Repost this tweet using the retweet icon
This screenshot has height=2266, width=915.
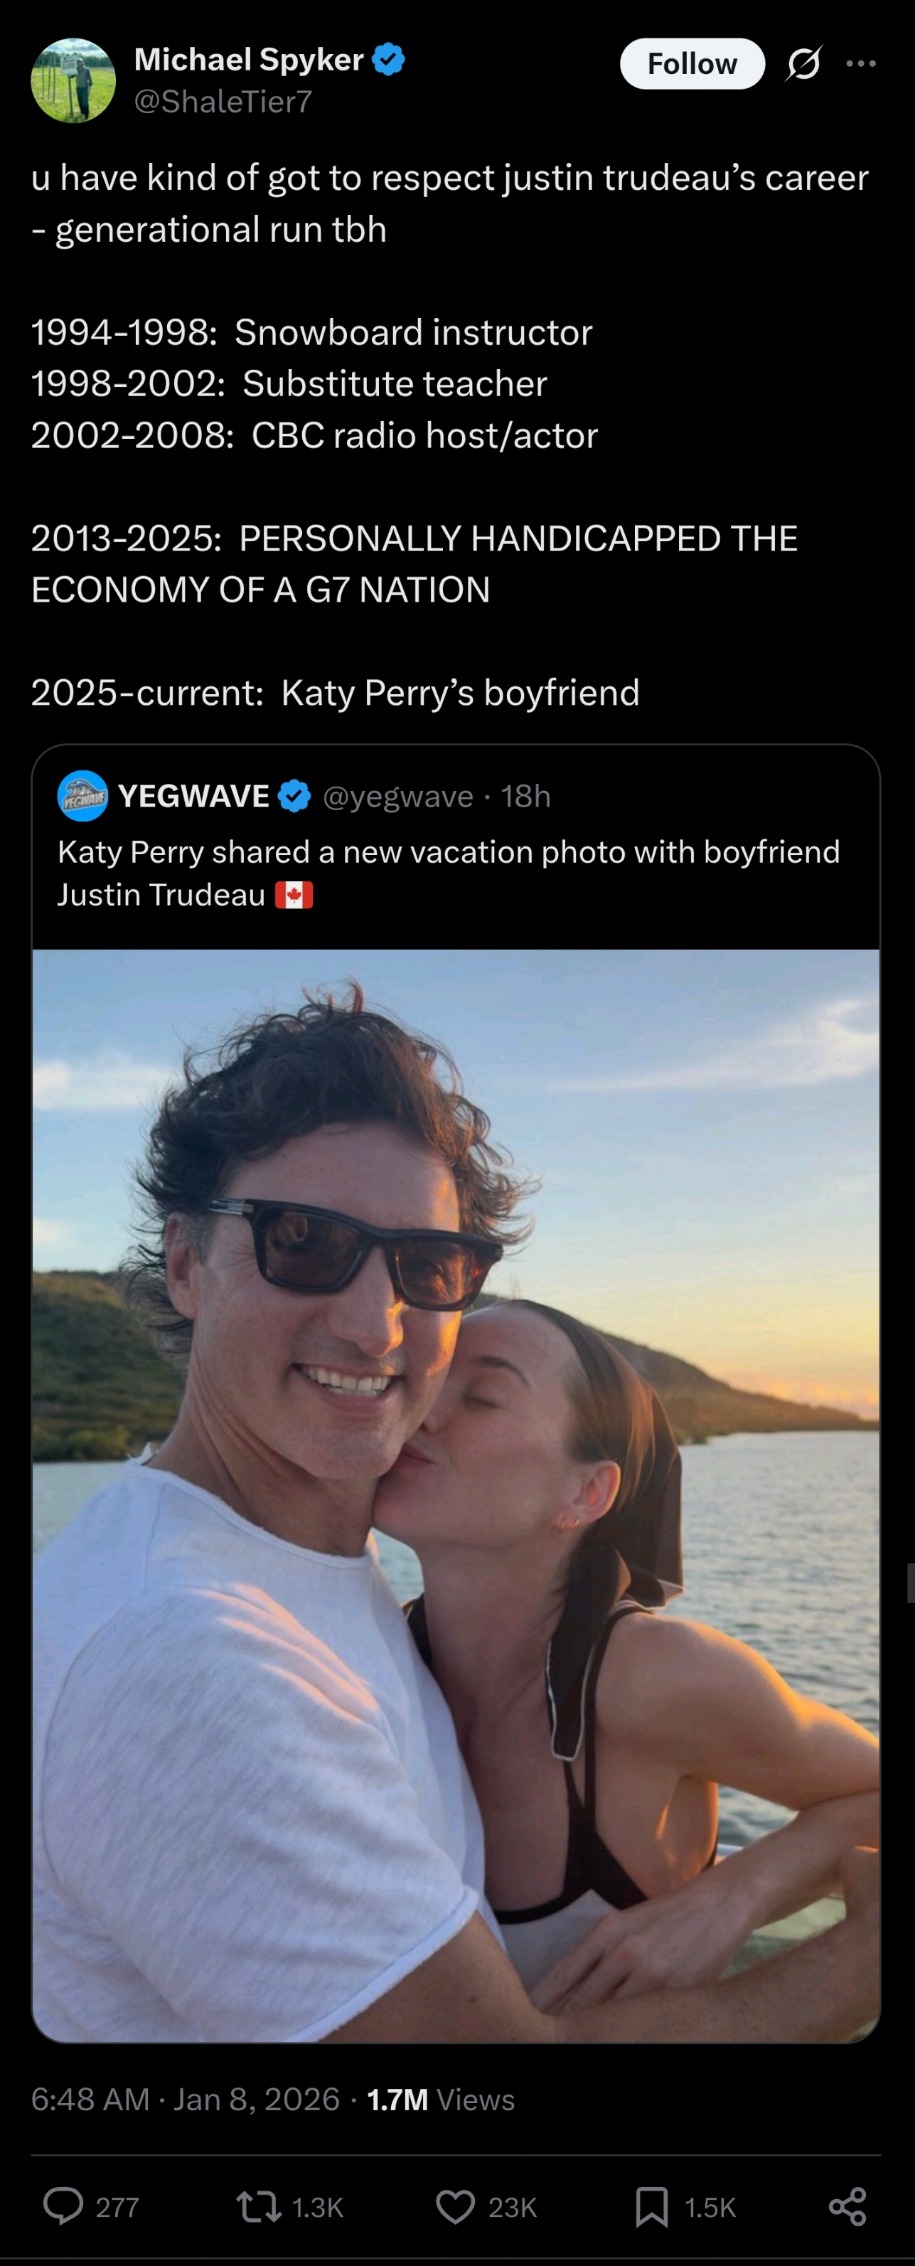pos(258,2207)
